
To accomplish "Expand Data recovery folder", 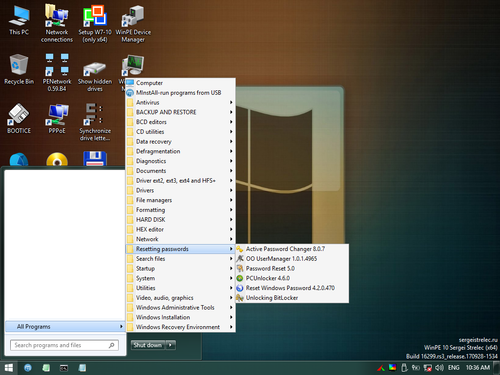I will (180, 141).
